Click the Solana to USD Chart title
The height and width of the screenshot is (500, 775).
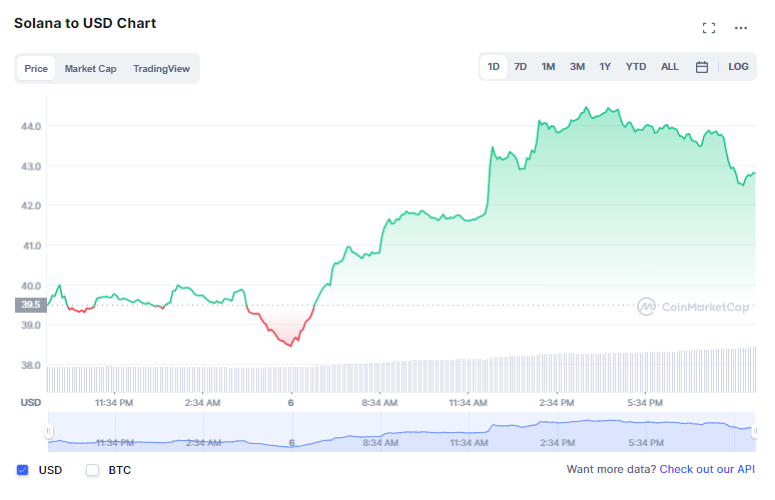85,23
